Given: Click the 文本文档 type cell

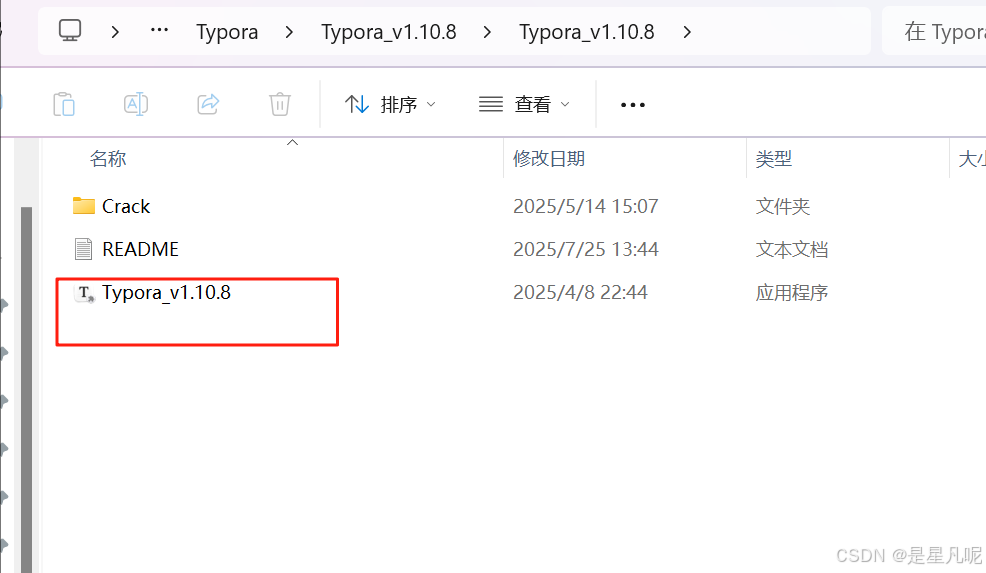Looking at the screenshot, I should coord(792,249).
